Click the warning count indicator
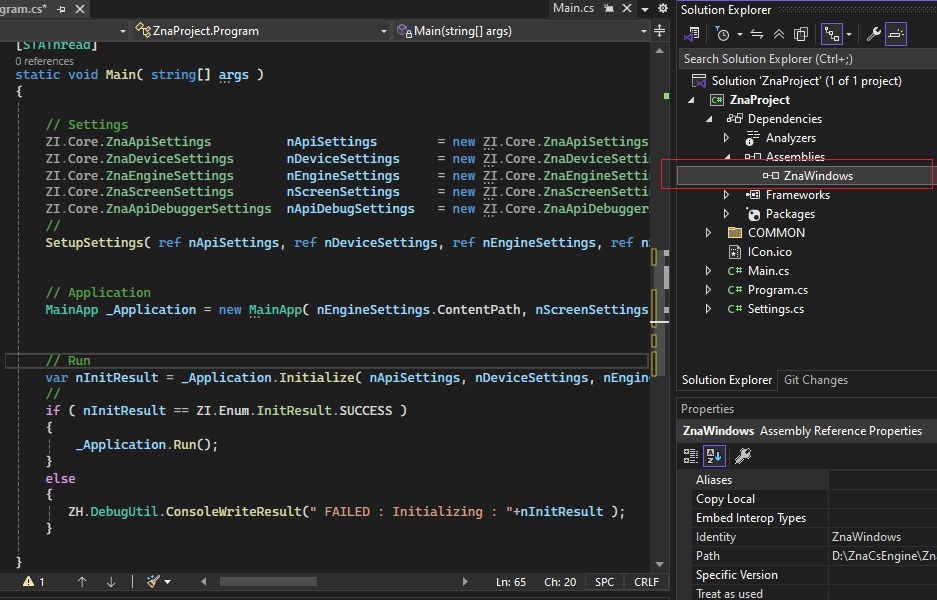The height and width of the screenshot is (604, 937). pyautogui.click(x=33, y=582)
